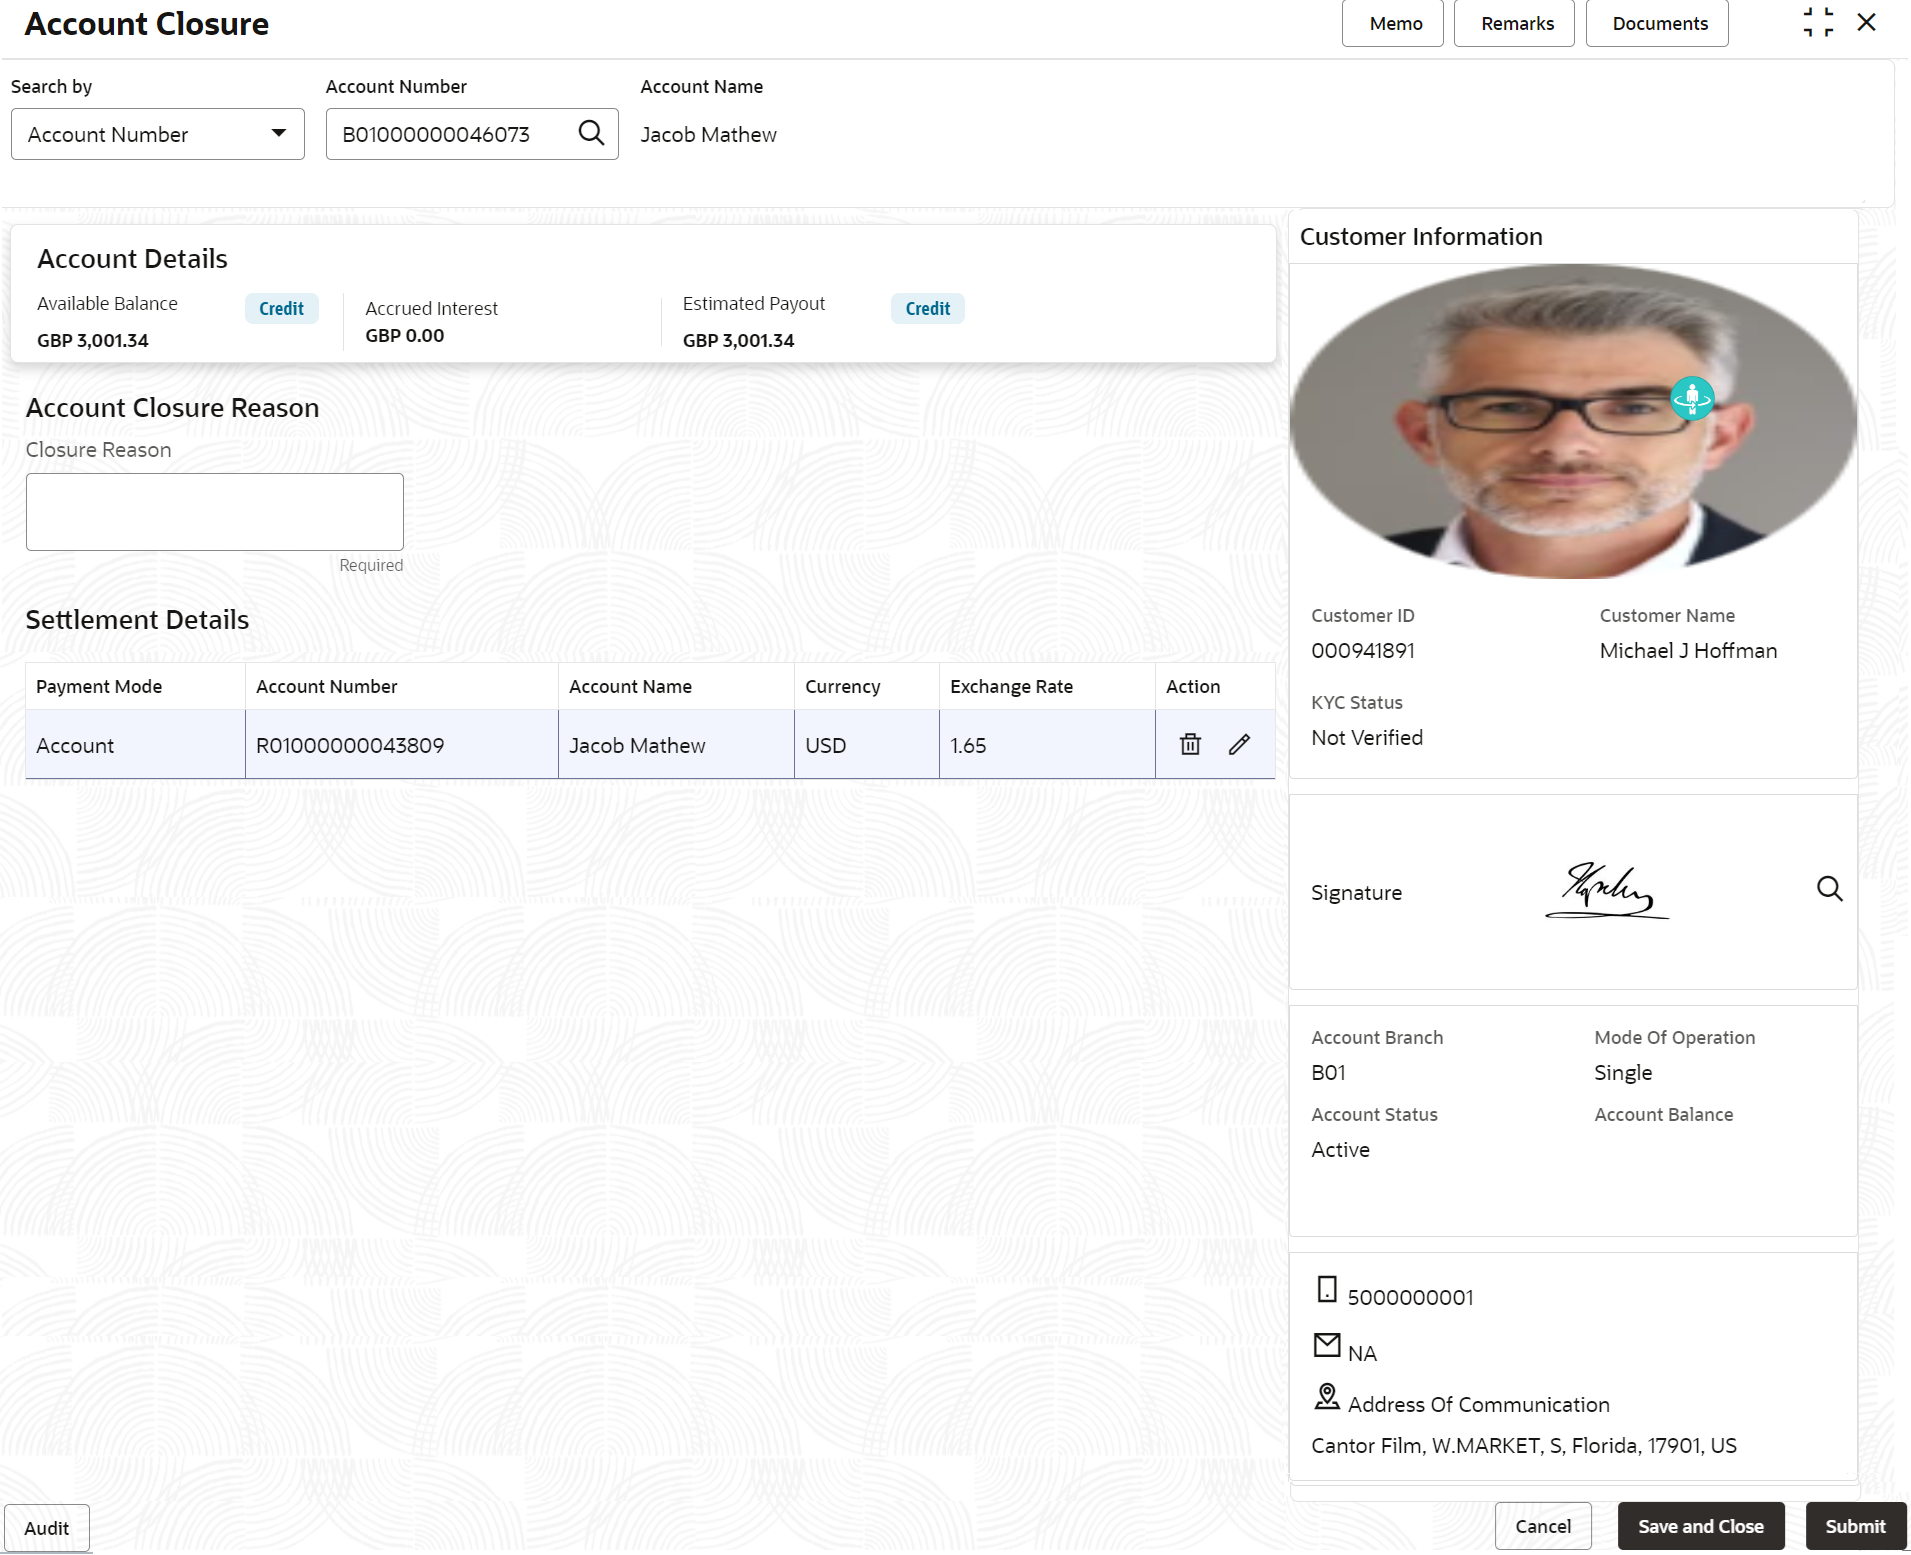The height and width of the screenshot is (1555, 1911).
Task: Click the phone number 5000000001
Action: (x=1410, y=1297)
